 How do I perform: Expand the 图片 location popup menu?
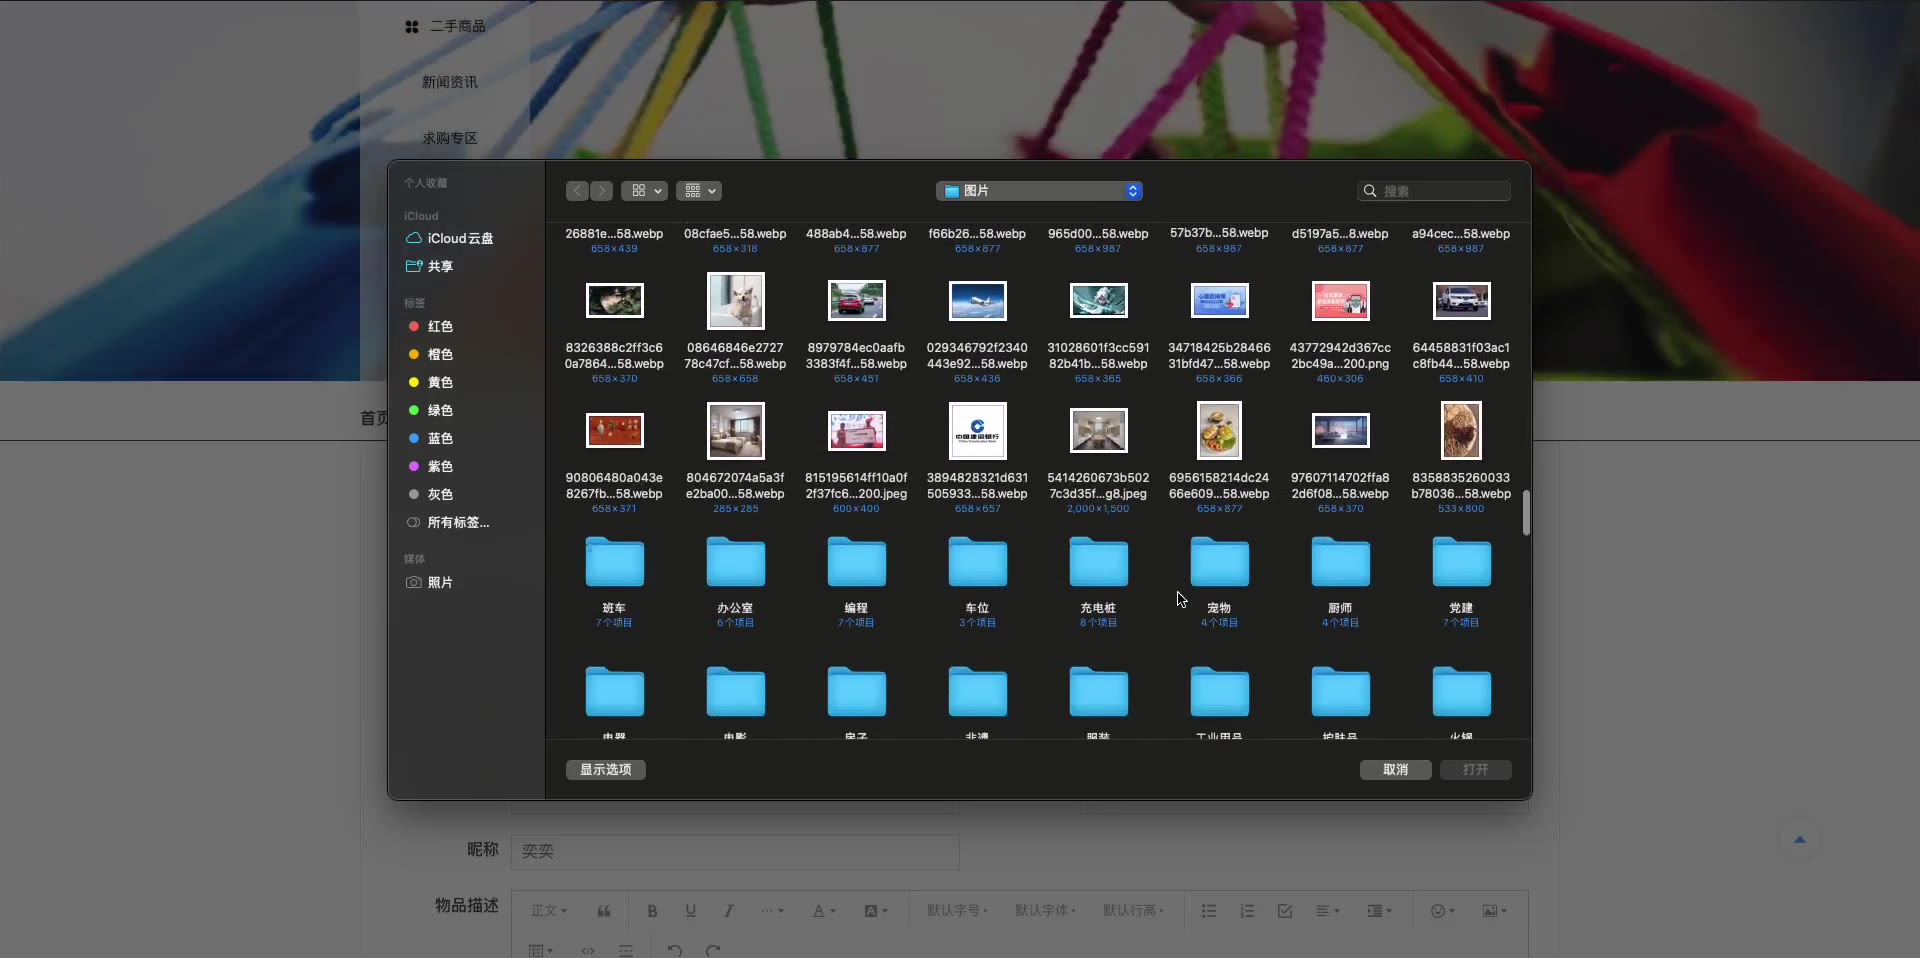pyautogui.click(x=1039, y=191)
